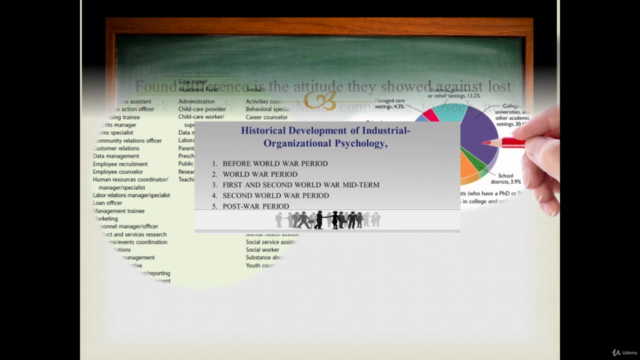Select list item 2 'WORLD WAR PERIOD'

click(260, 174)
